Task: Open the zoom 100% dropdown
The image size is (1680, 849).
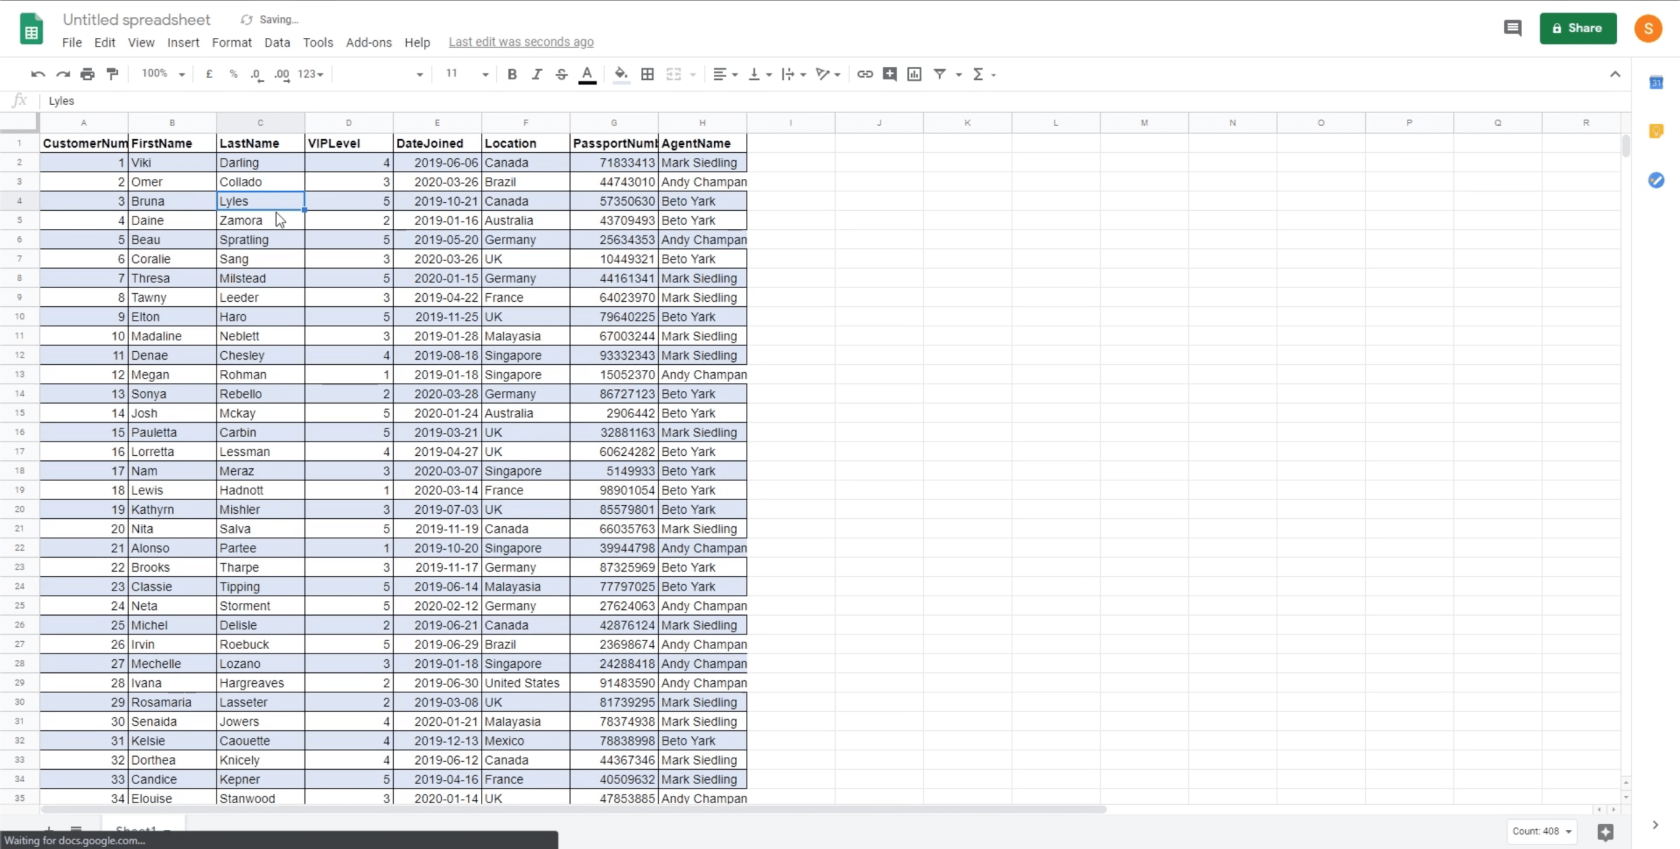Action: (164, 74)
